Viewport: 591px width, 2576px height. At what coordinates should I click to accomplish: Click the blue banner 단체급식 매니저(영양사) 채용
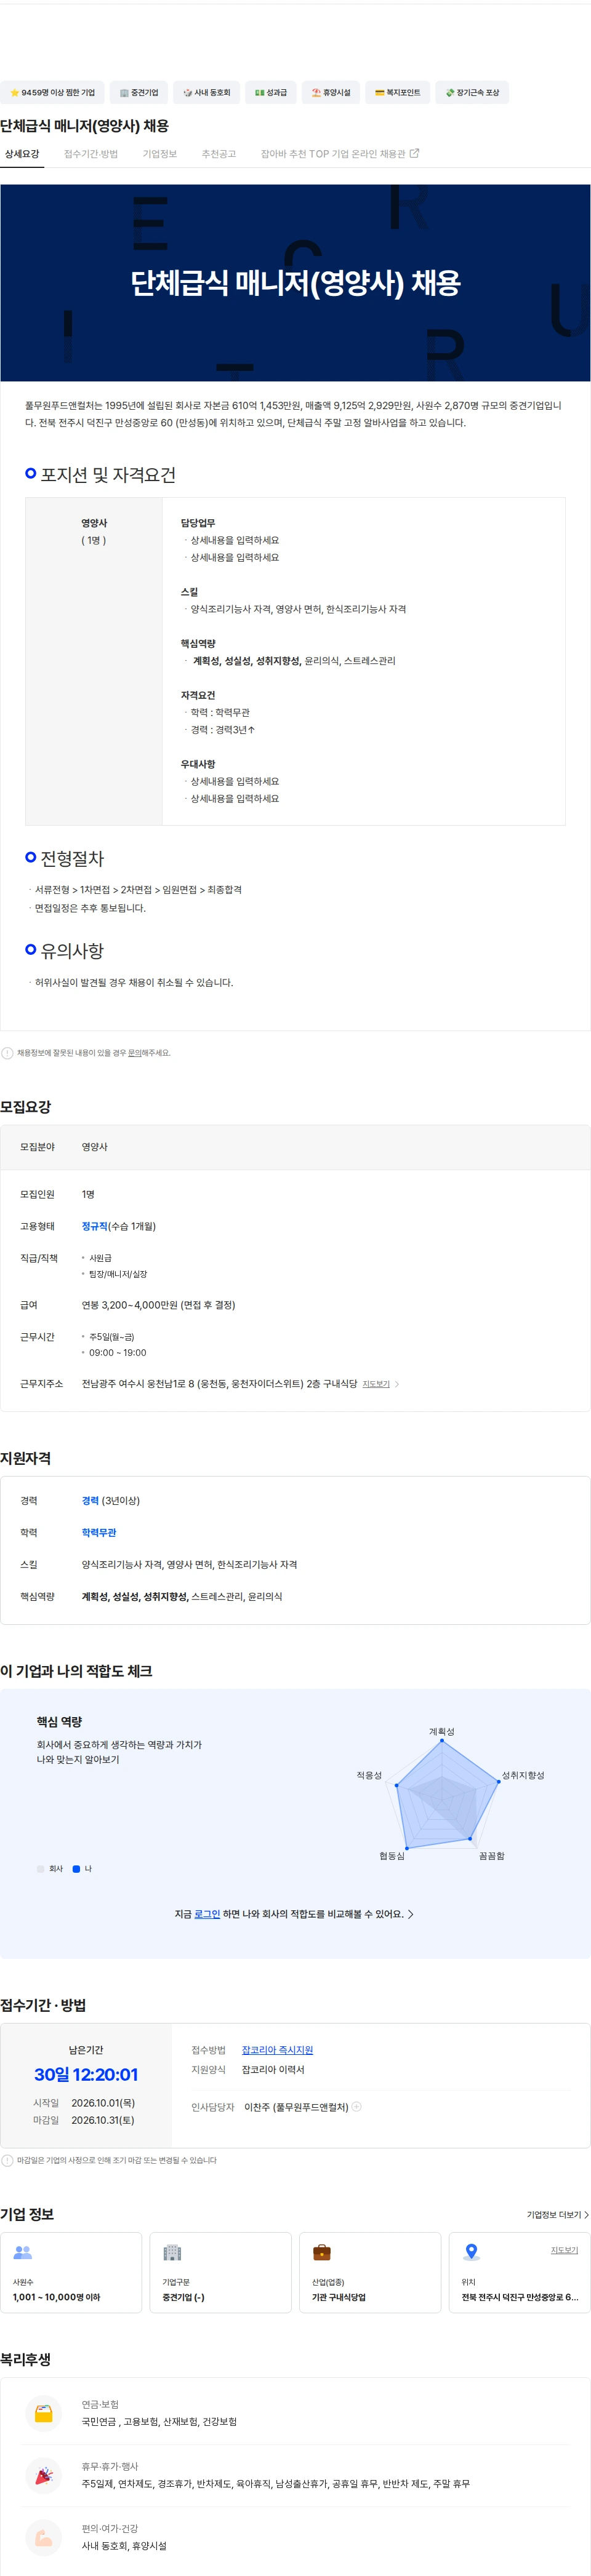[x=295, y=283]
